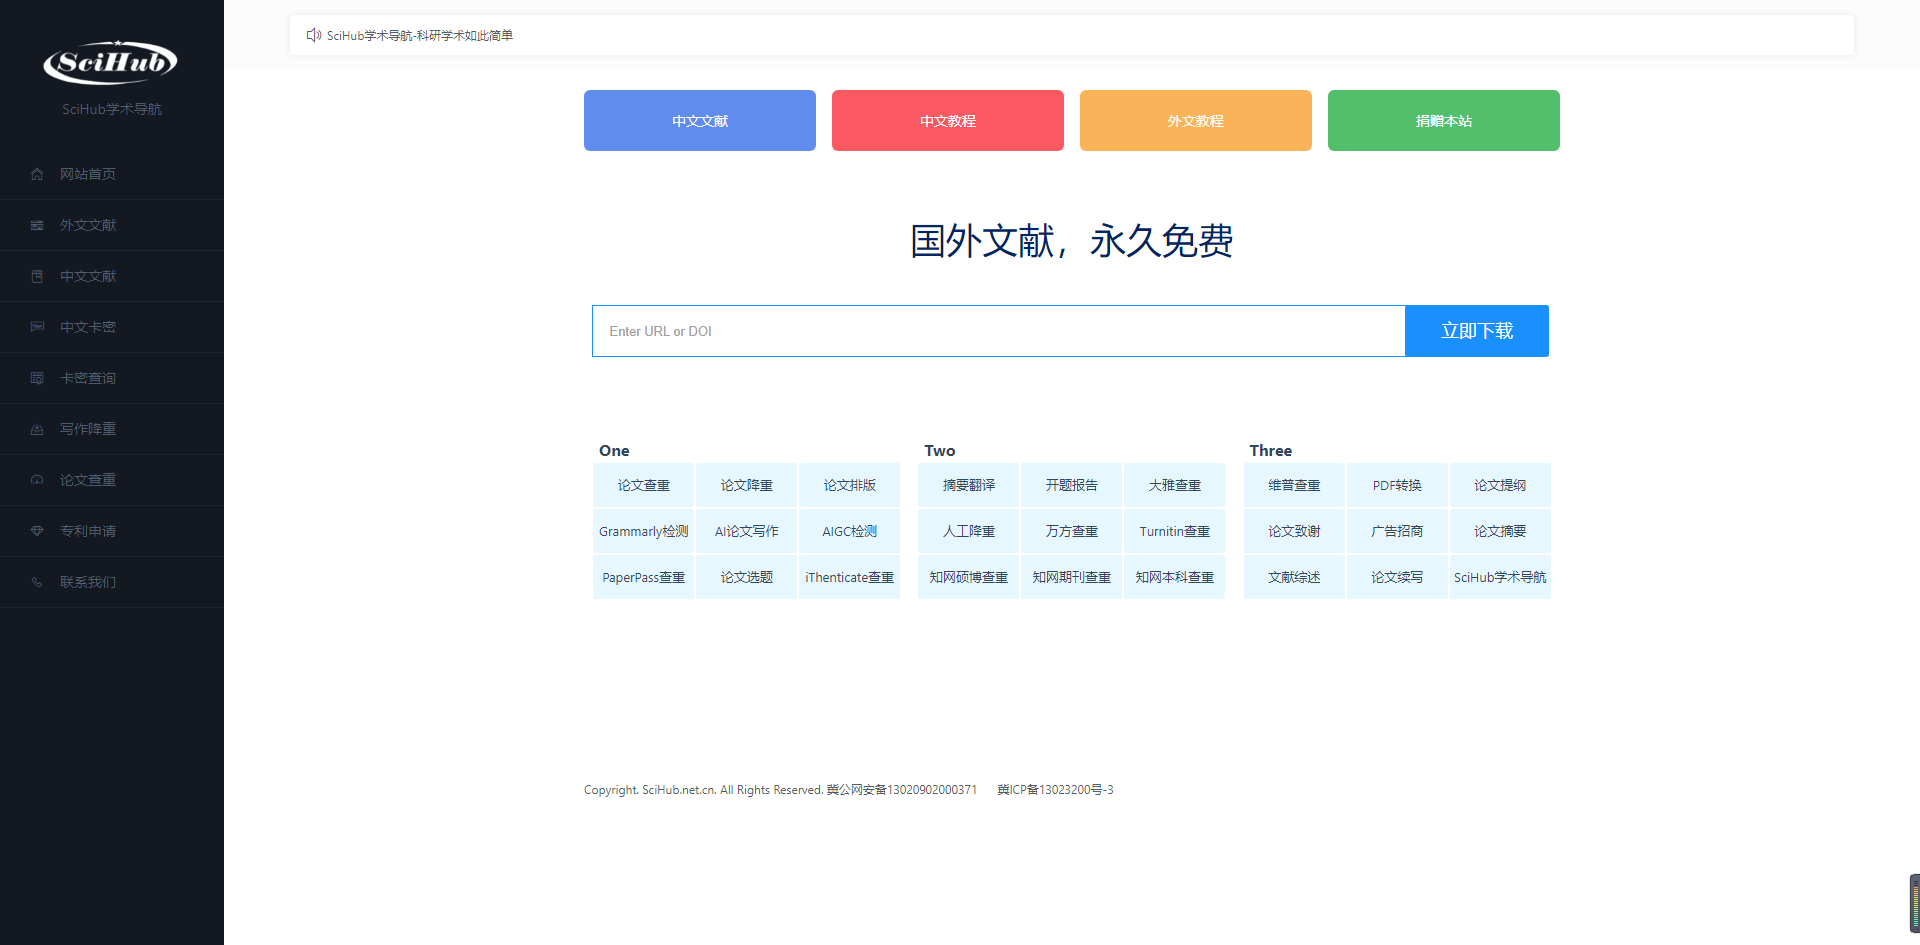Click the orange 外文教程 button

click(1196, 121)
